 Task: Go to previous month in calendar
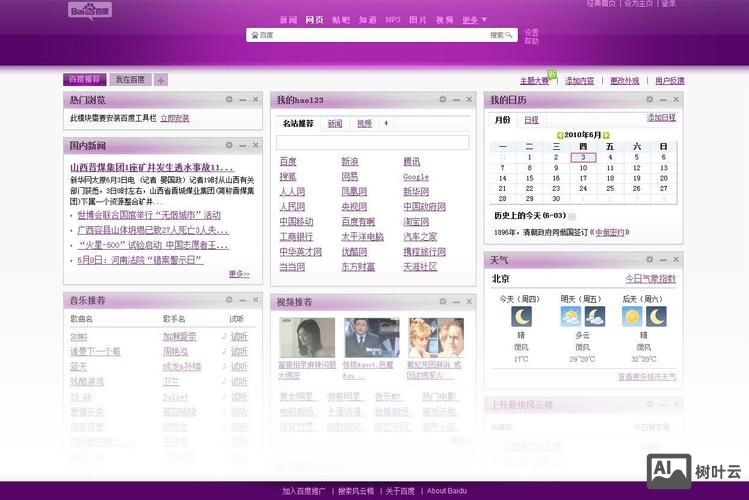point(560,135)
